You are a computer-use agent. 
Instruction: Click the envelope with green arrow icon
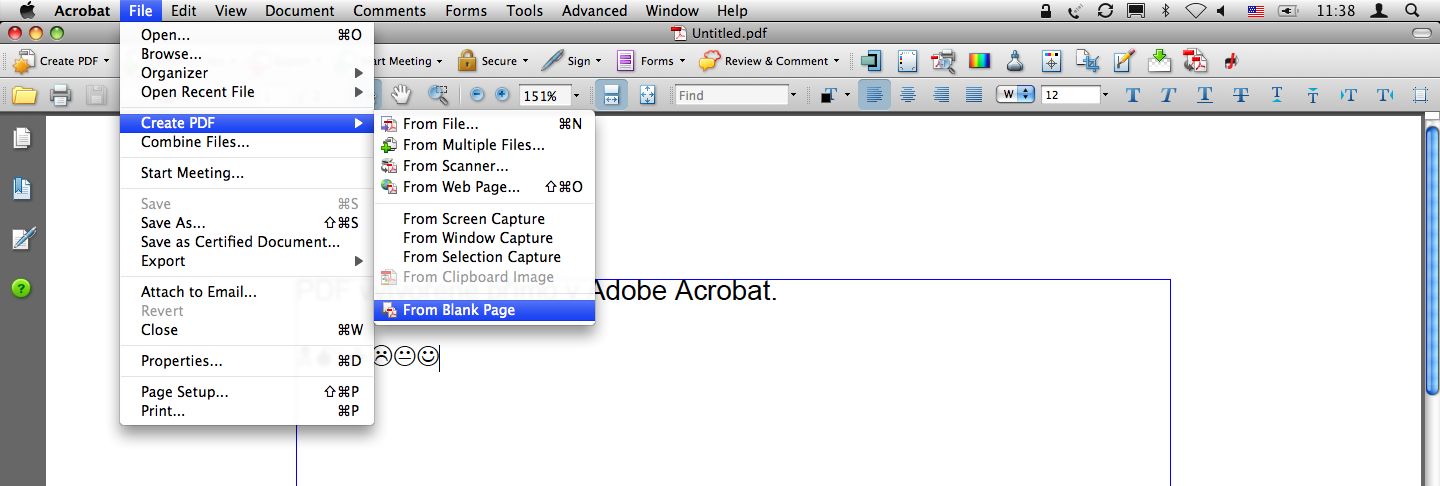click(x=1159, y=61)
